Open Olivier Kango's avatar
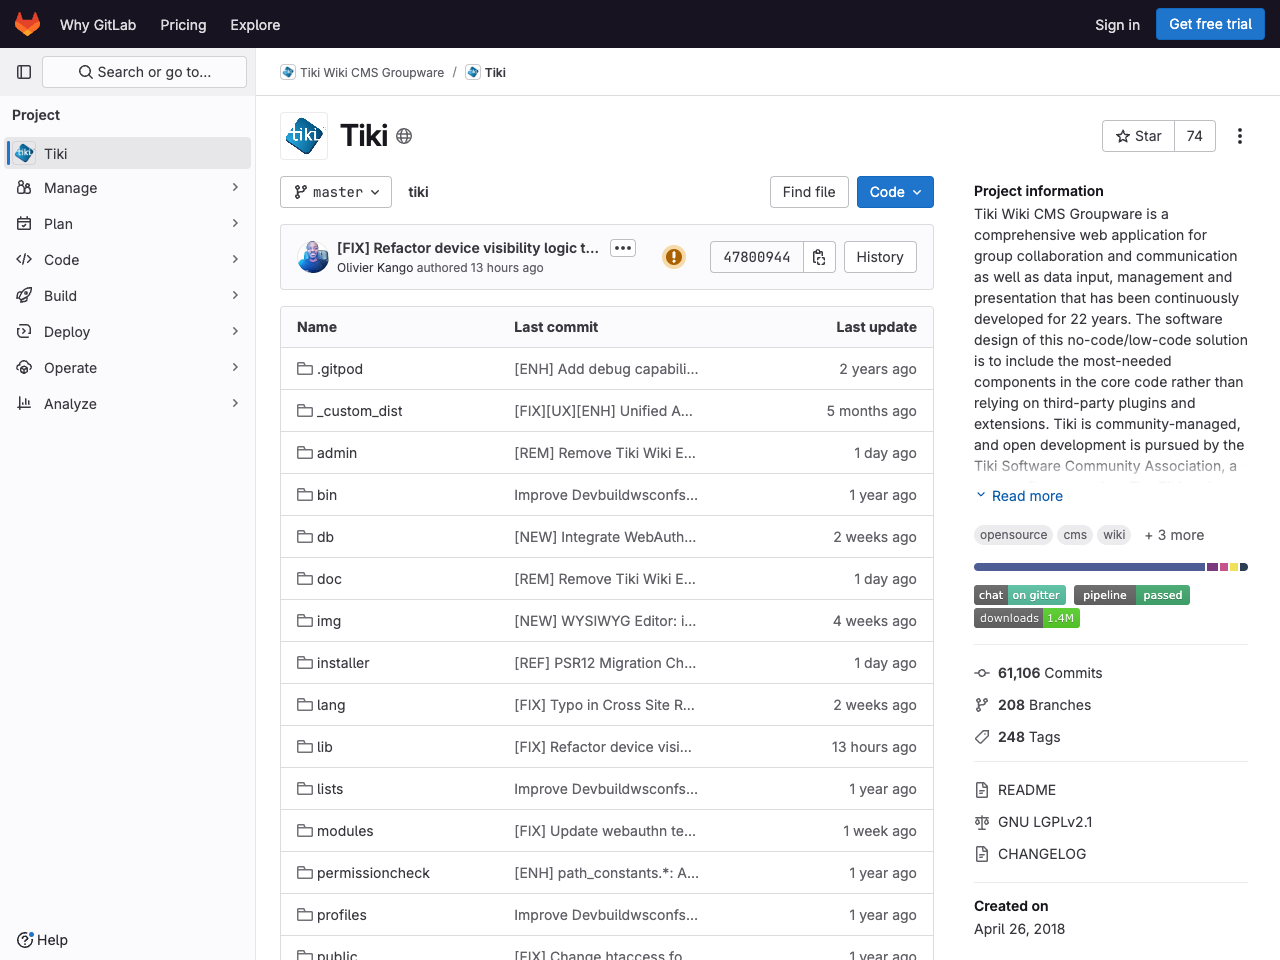Image resolution: width=1280 pixels, height=960 pixels. pyautogui.click(x=313, y=257)
